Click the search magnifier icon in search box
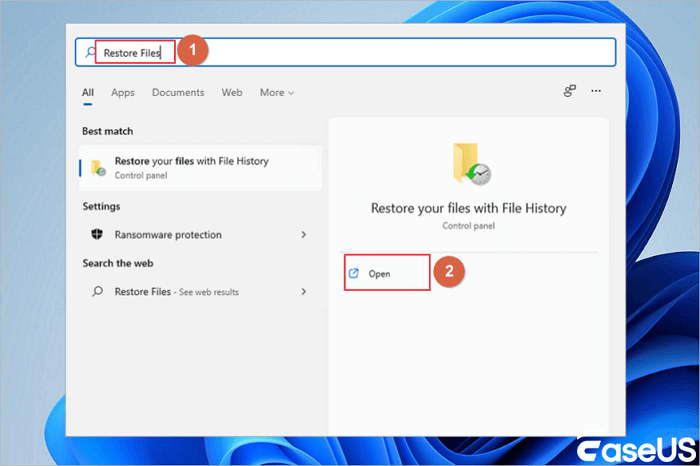This screenshot has width=700, height=466. 90,53
